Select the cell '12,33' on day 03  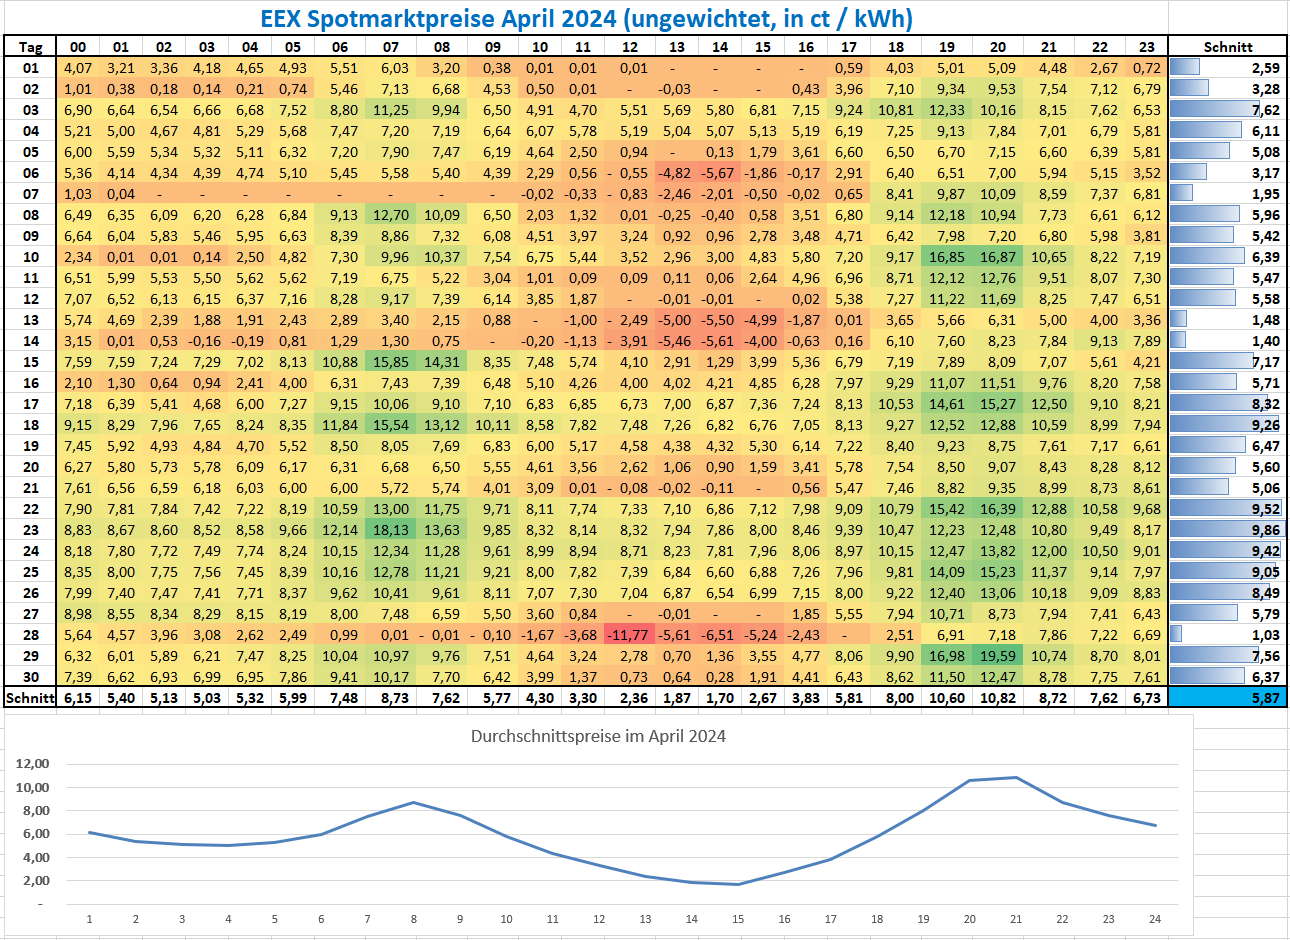pyautogui.click(x=947, y=110)
